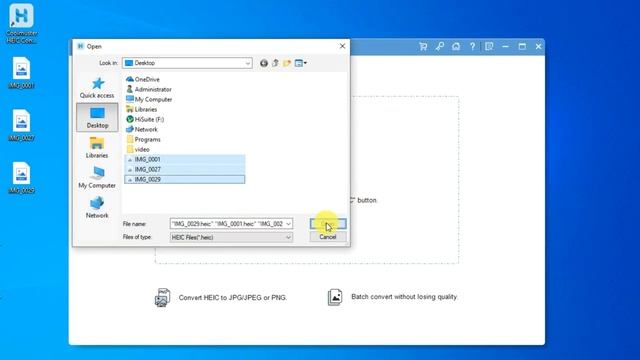The width and height of the screenshot is (640, 360).
Task: Go back using the dialog back arrow icon
Action: tap(264, 63)
